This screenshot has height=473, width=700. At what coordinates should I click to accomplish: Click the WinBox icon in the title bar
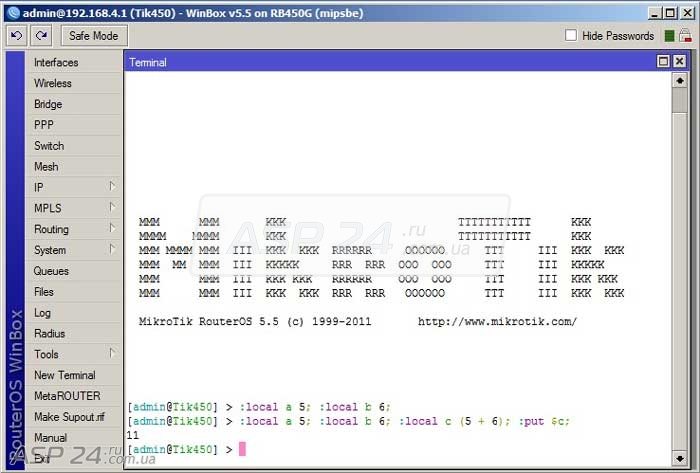[12, 11]
